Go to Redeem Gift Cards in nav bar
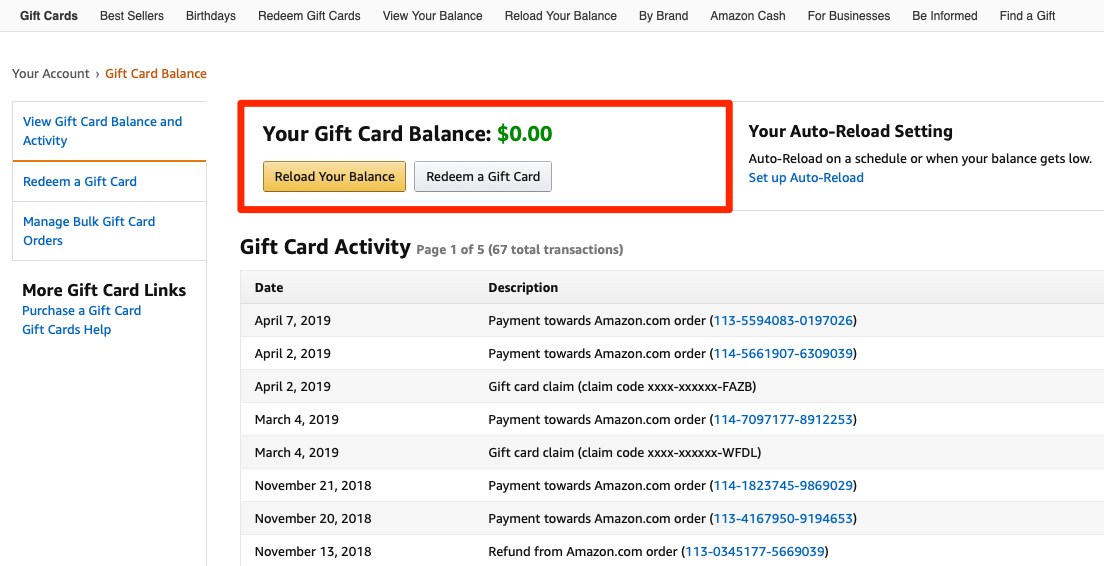 [x=309, y=15]
